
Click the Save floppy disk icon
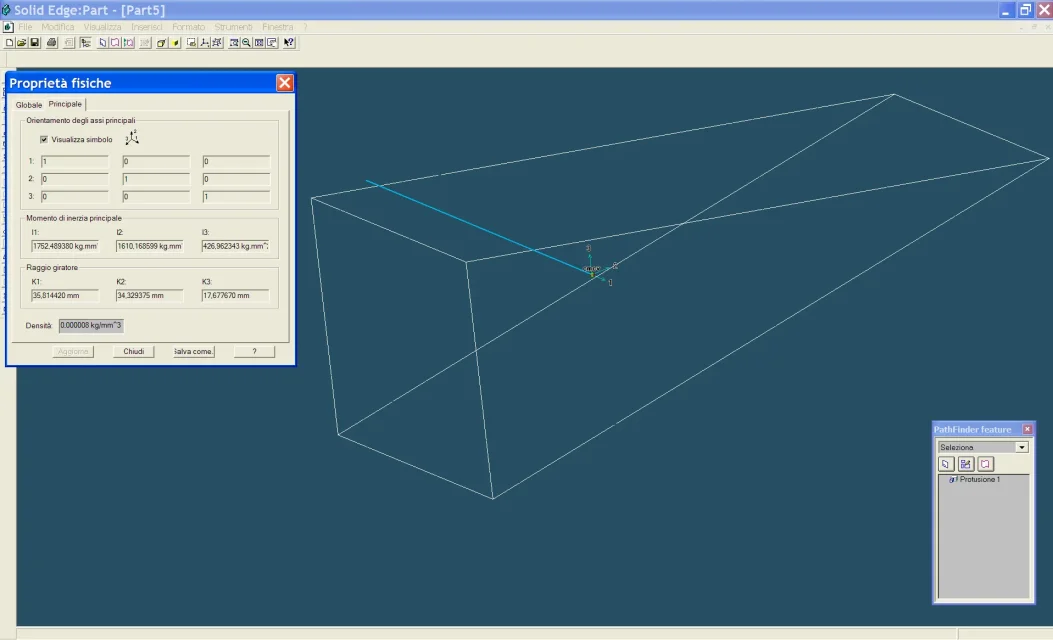click(34, 43)
